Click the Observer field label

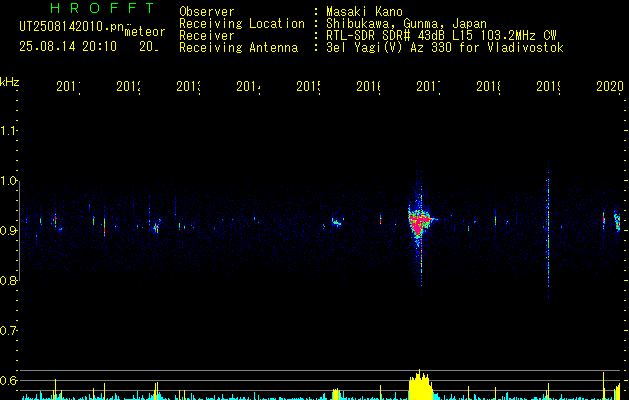tap(207, 12)
